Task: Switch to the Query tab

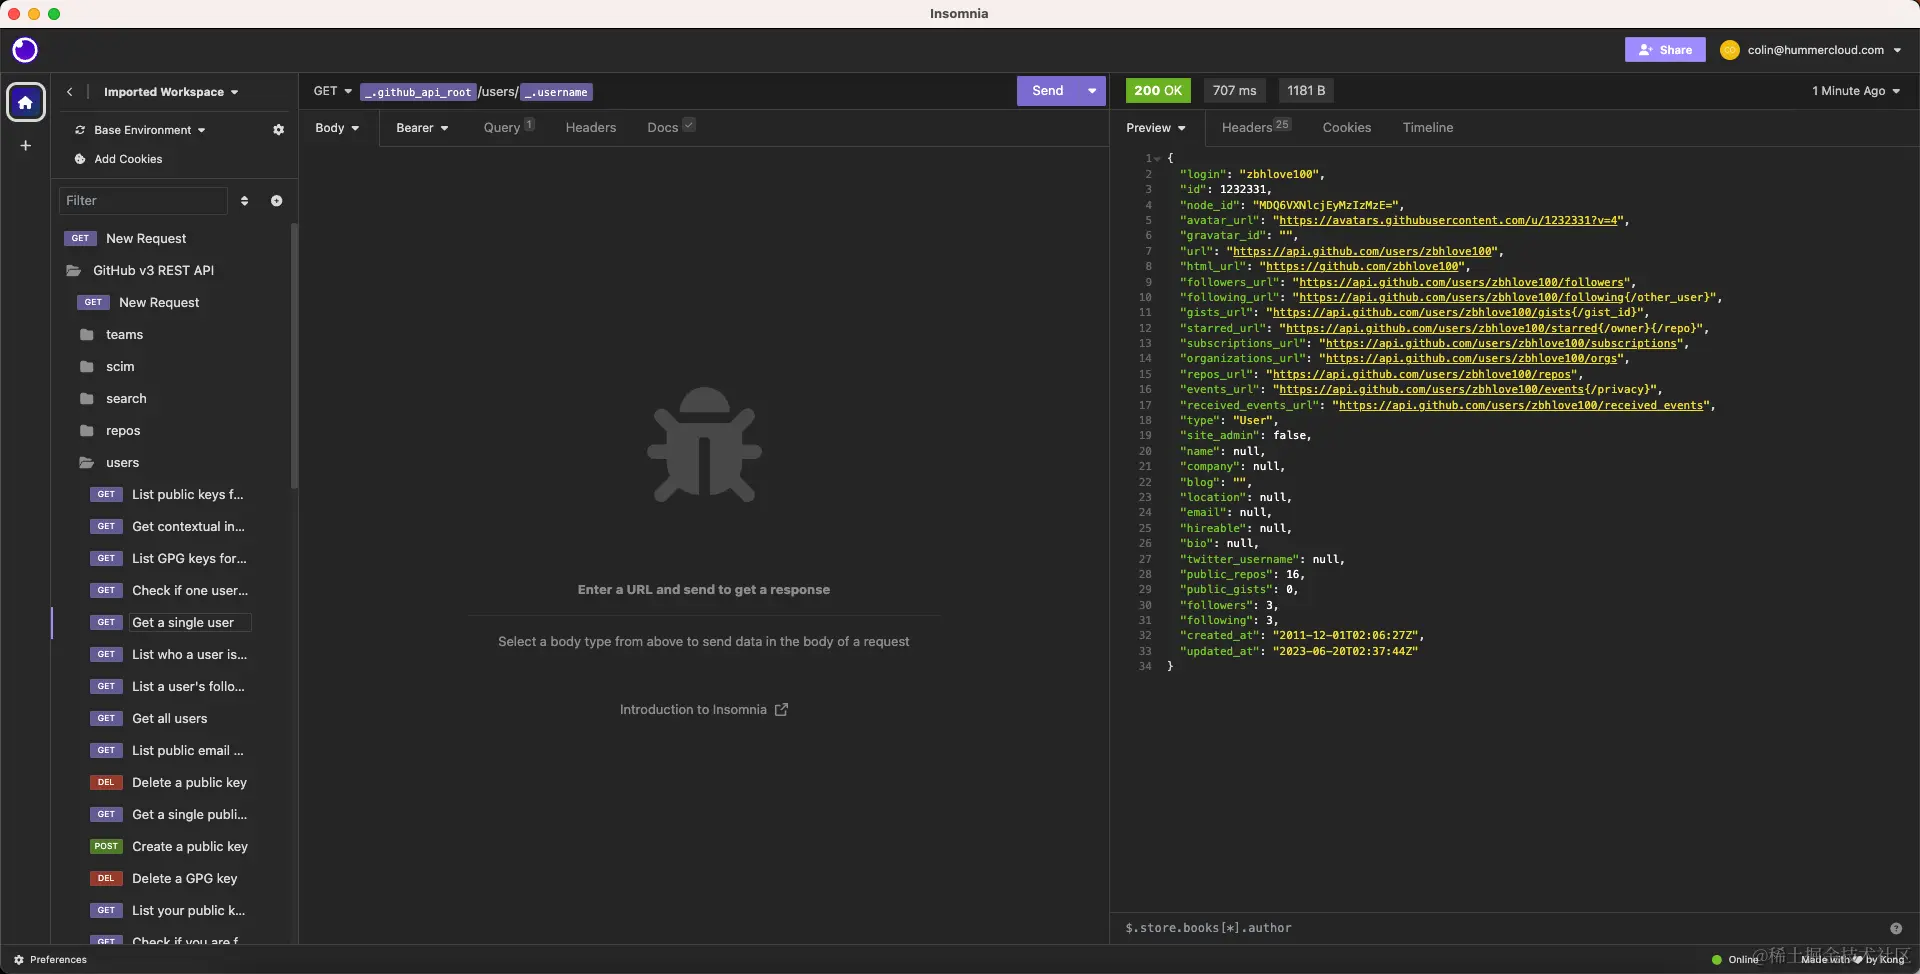Action: (x=509, y=127)
